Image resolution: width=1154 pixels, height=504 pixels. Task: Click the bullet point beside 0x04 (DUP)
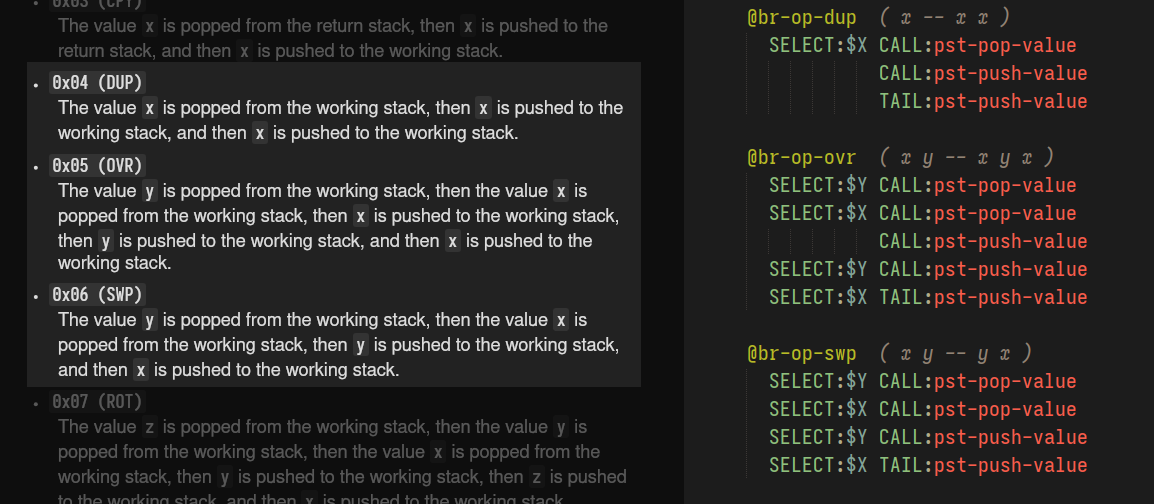36,83
